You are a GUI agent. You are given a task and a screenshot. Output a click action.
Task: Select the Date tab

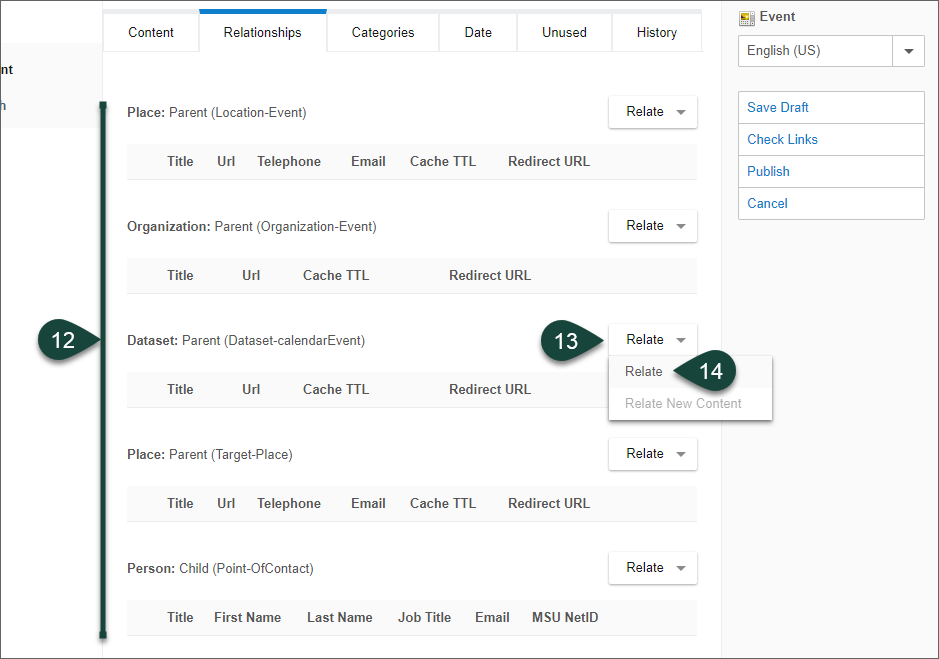point(478,32)
